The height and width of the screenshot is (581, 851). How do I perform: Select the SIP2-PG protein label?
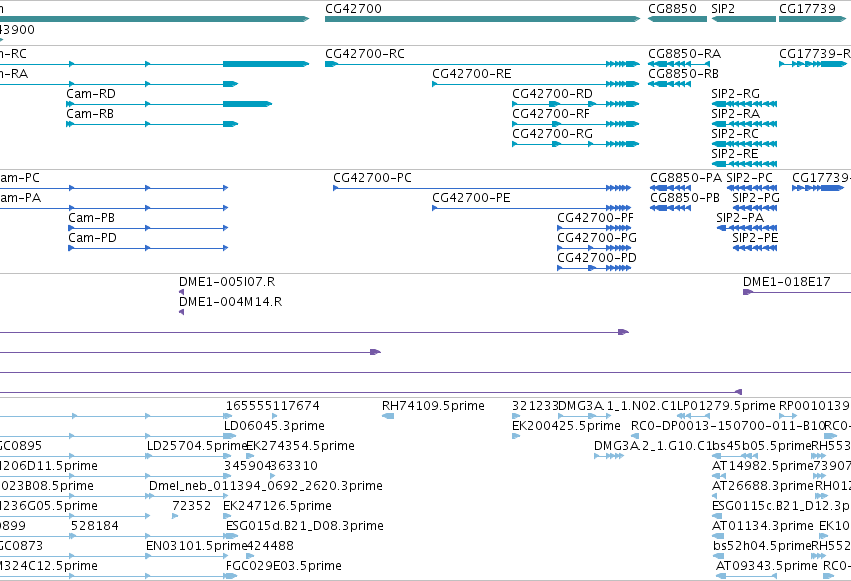tap(756, 198)
